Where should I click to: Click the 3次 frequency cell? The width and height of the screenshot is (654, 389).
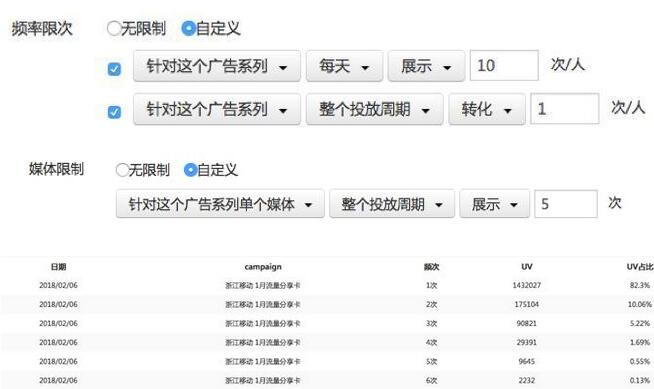pyautogui.click(x=432, y=324)
